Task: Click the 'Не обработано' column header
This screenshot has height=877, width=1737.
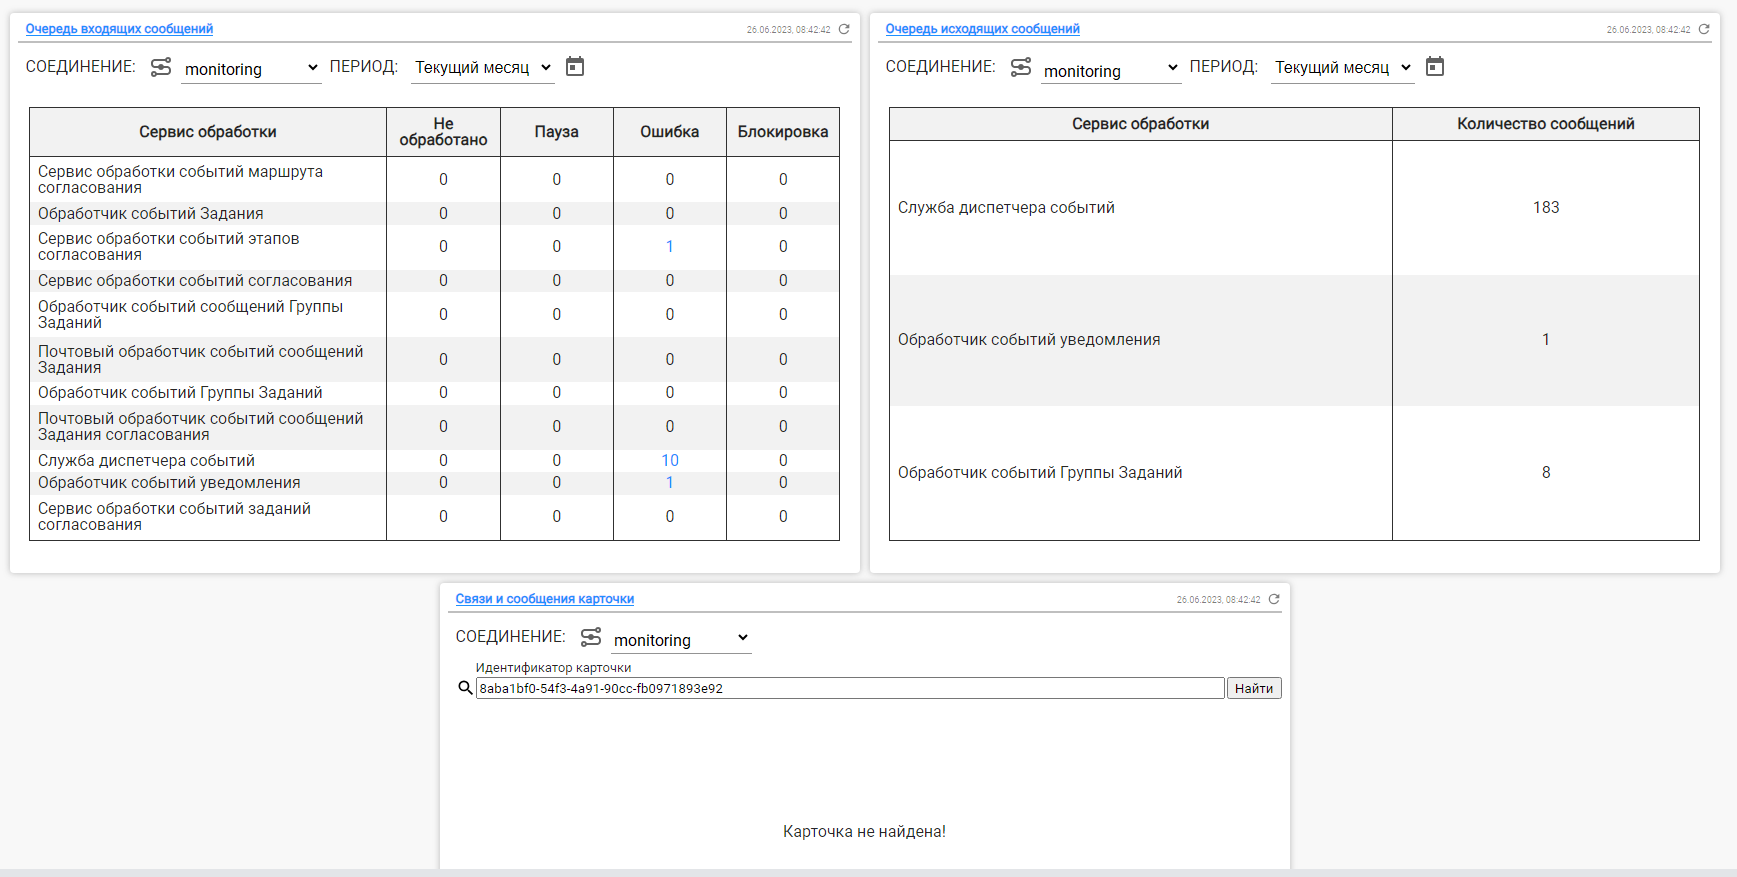Action: (443, 132)
